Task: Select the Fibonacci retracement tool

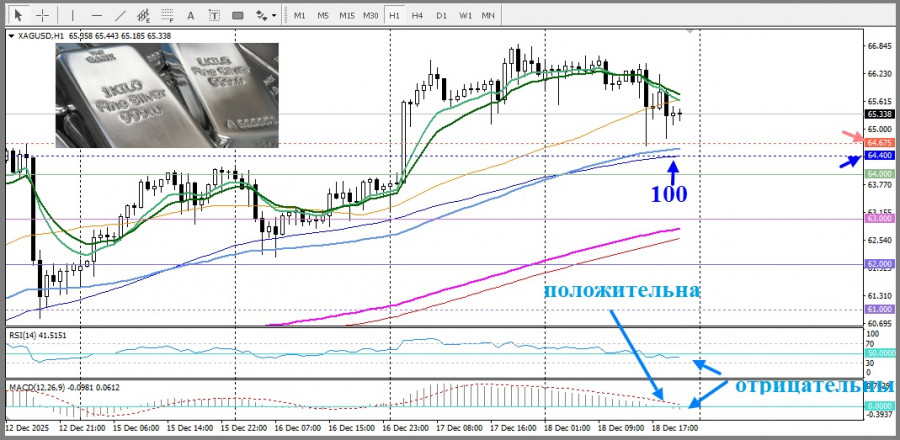Action: pyautogui.click(x=168, y=15)
